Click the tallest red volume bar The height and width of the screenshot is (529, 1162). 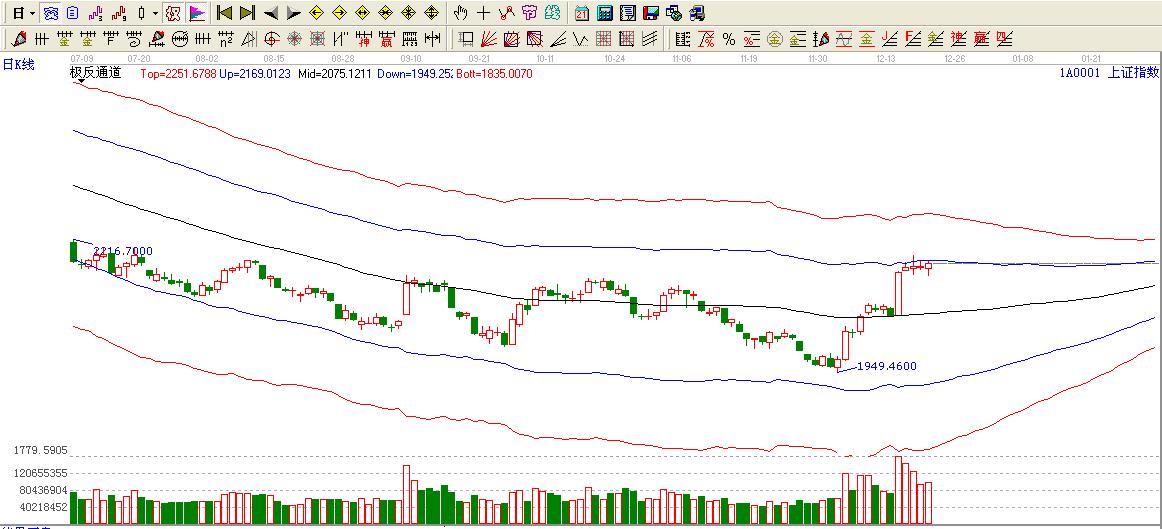[x=898, y=490]
